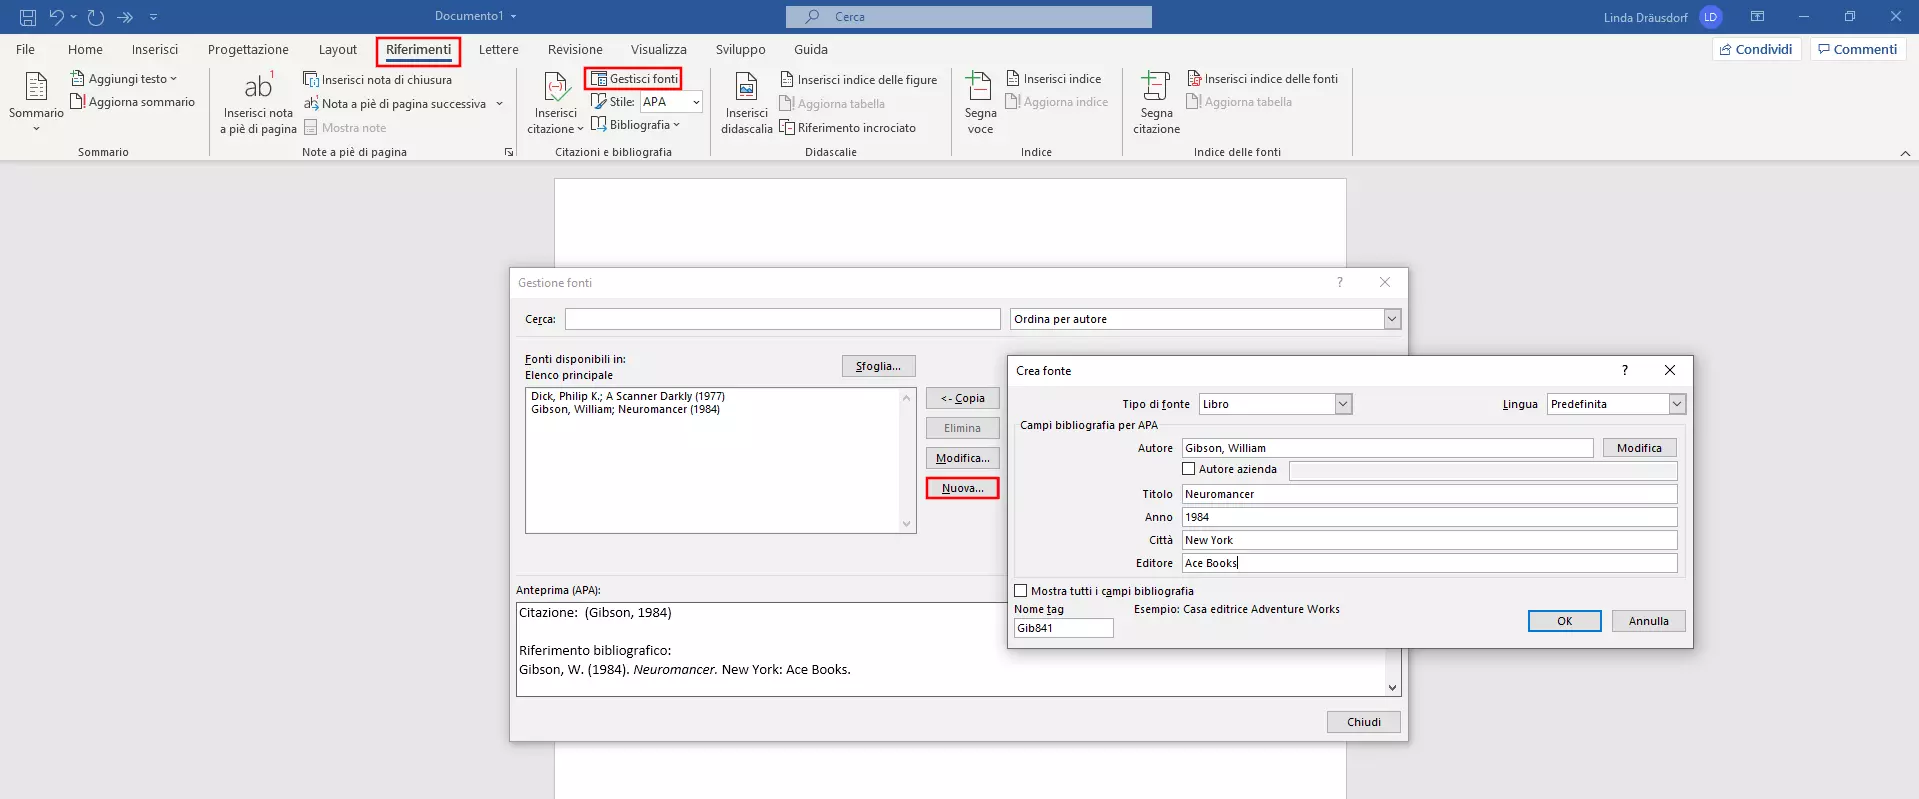The image size is (1919, 799).
Task: Open Quick Access Toolbar customize arrow
Action: [153, 17]
